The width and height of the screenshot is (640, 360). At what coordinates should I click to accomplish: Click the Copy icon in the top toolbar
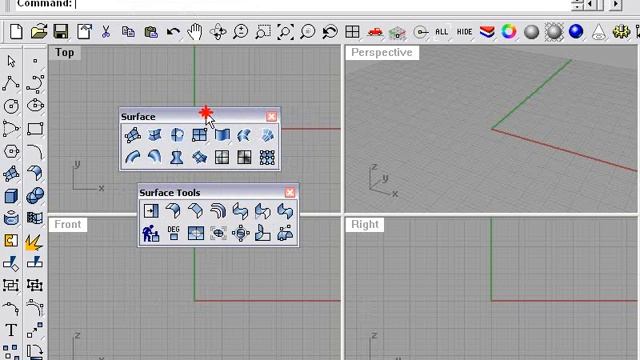tap(128, 31)
